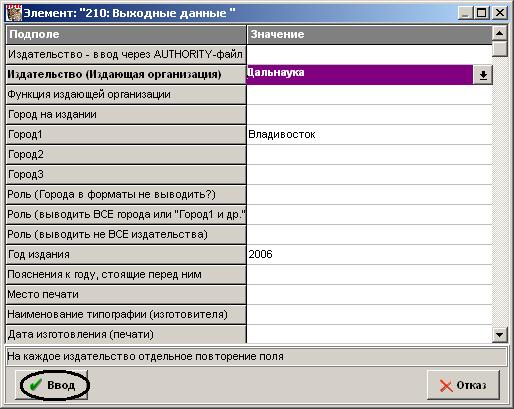Confirm with the Ввод button
This screenshot has width=514, height=409.
coord(52,385)
